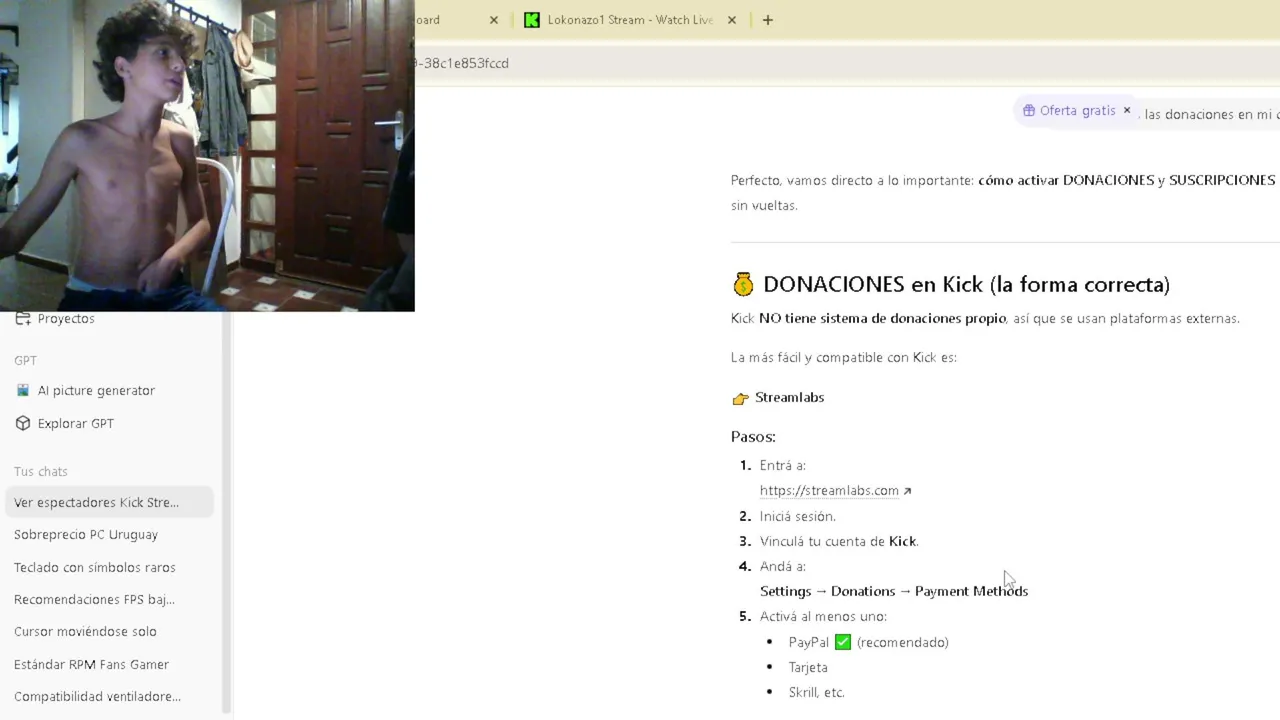Click the 'Streamlabs' bold text
The height and width of the screenshot is (720, 1280).
click(789, 397)
